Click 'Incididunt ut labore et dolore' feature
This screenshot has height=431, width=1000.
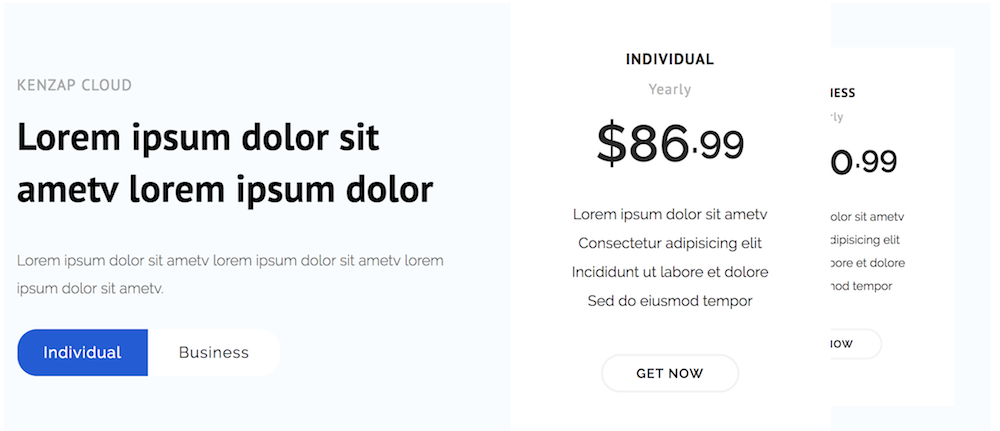670,272
